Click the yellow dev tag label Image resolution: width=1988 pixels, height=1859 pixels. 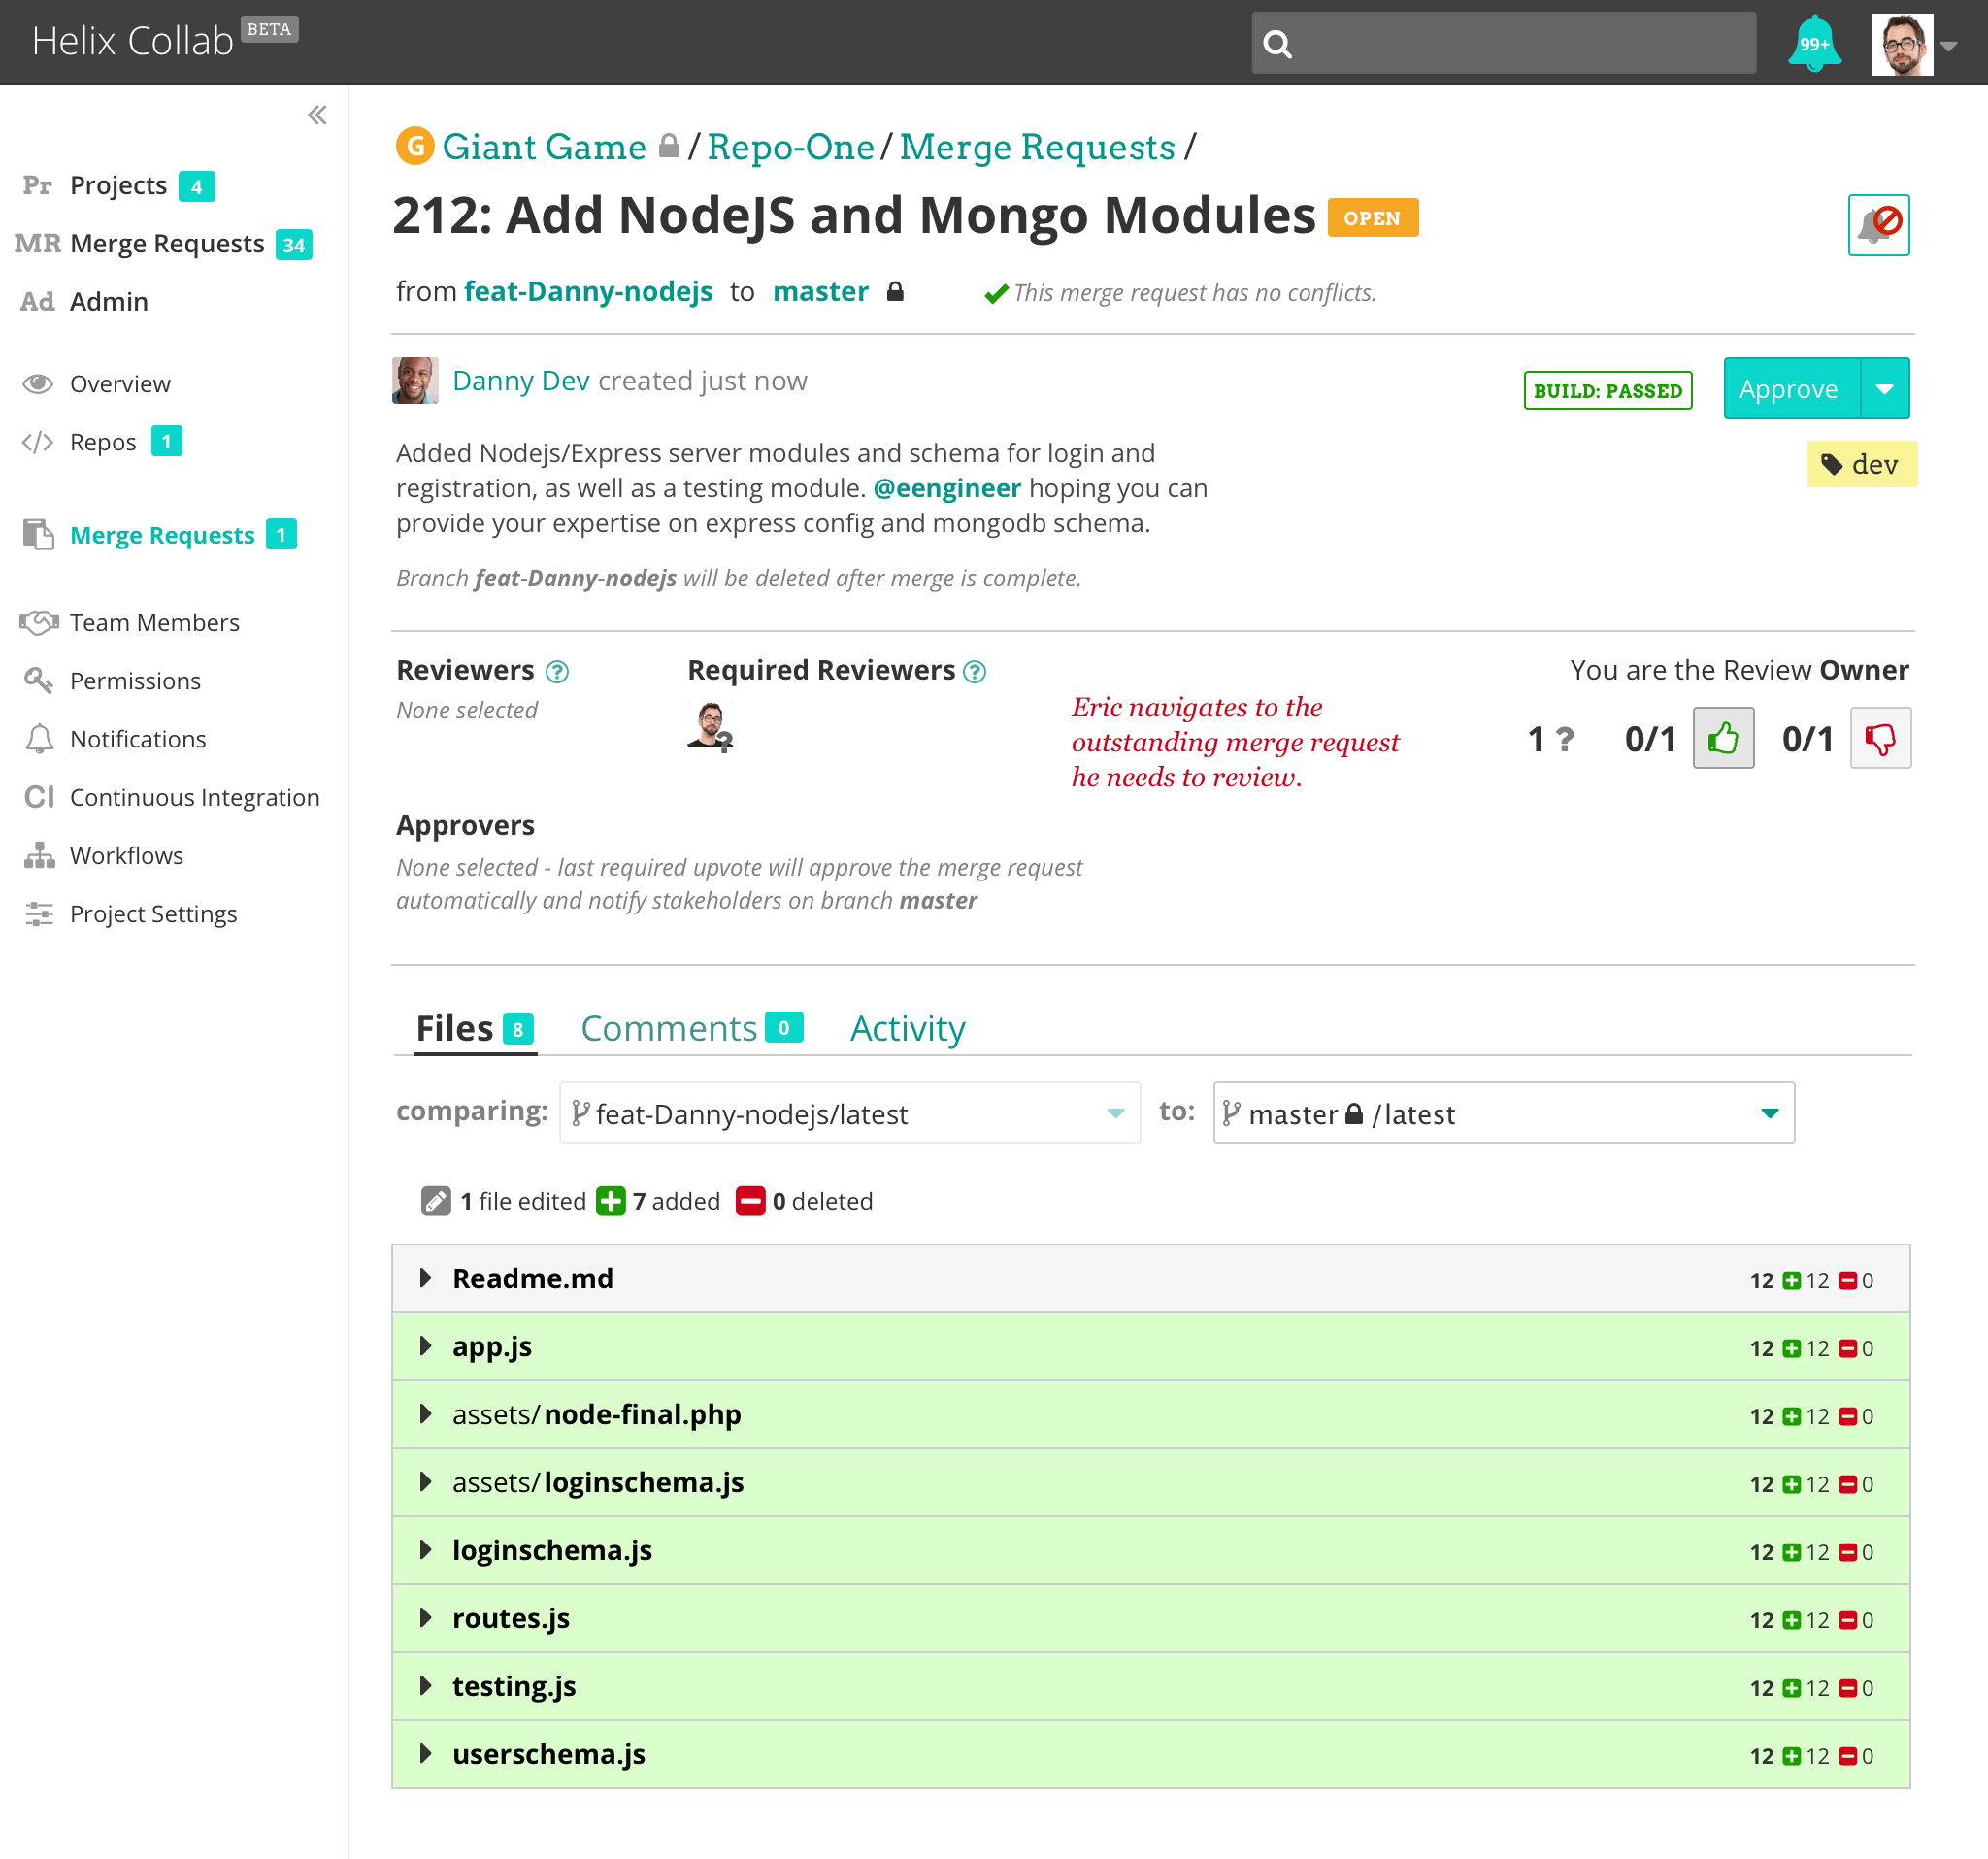click(1860, 464)
